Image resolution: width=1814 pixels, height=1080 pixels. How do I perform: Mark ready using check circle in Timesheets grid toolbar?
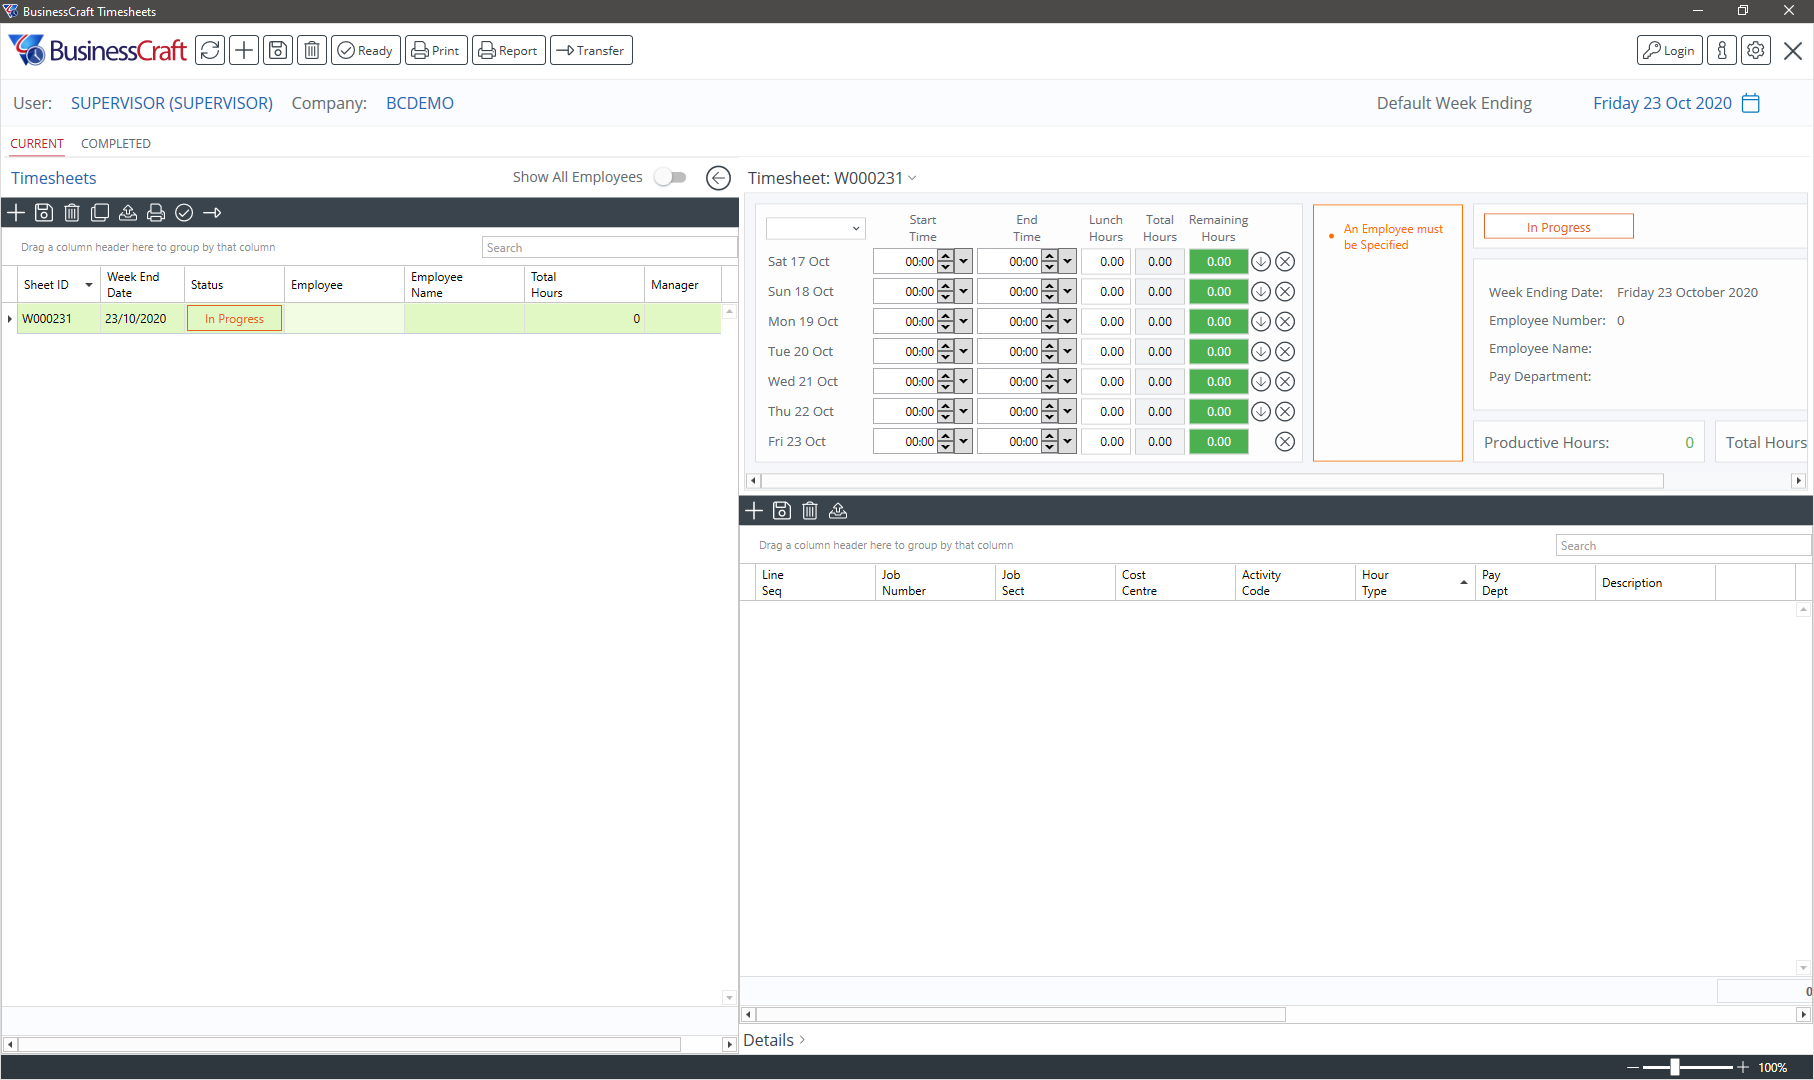coord(184,212)
